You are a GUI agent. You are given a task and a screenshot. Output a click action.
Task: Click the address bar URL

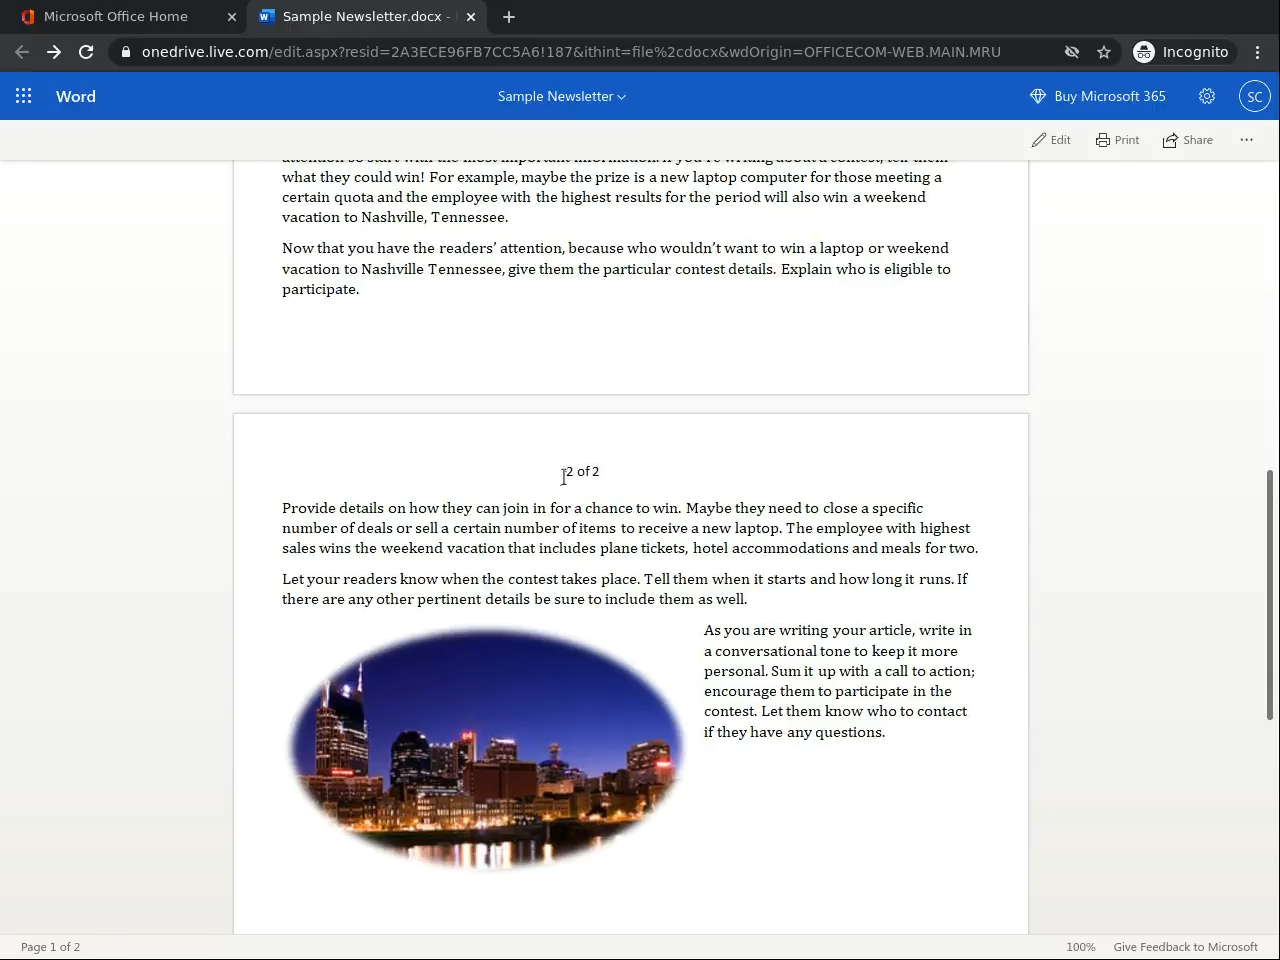pos(571,52)
